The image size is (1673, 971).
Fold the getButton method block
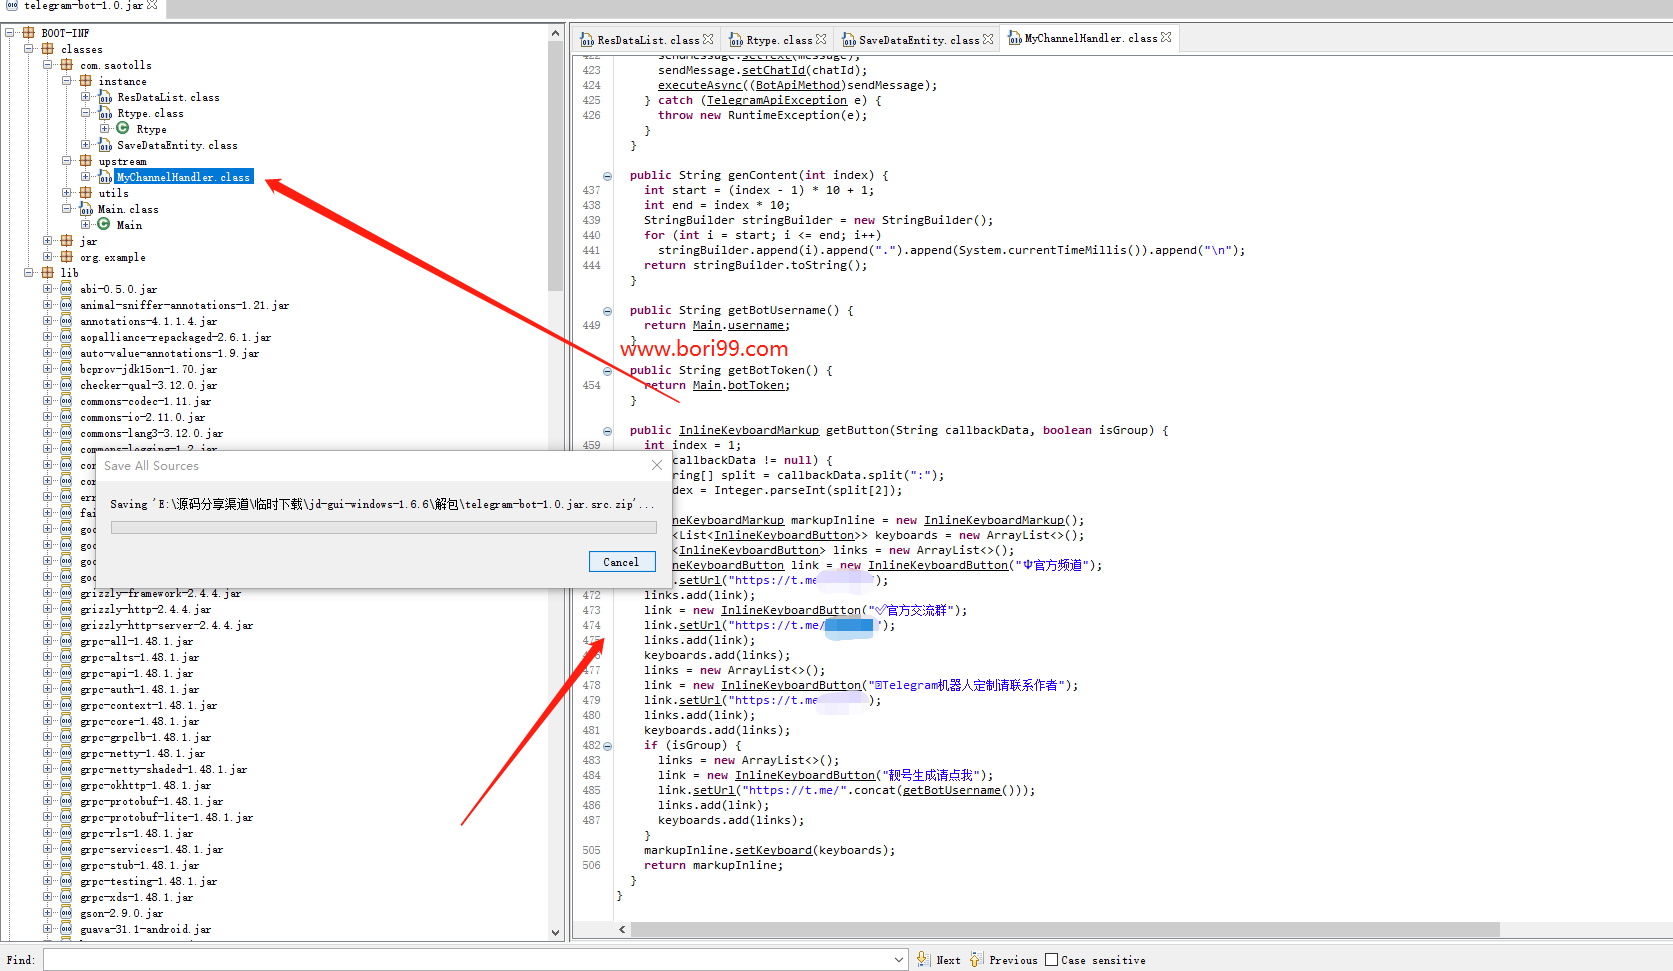click(607, 430)
